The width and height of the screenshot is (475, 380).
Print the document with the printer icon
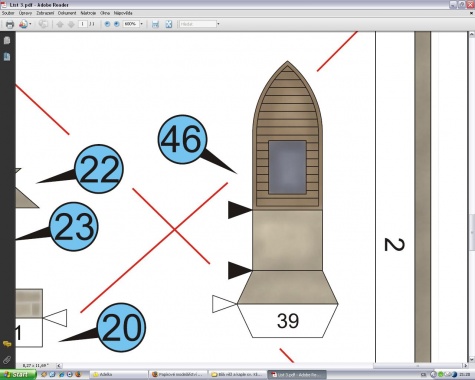point(10,24)
